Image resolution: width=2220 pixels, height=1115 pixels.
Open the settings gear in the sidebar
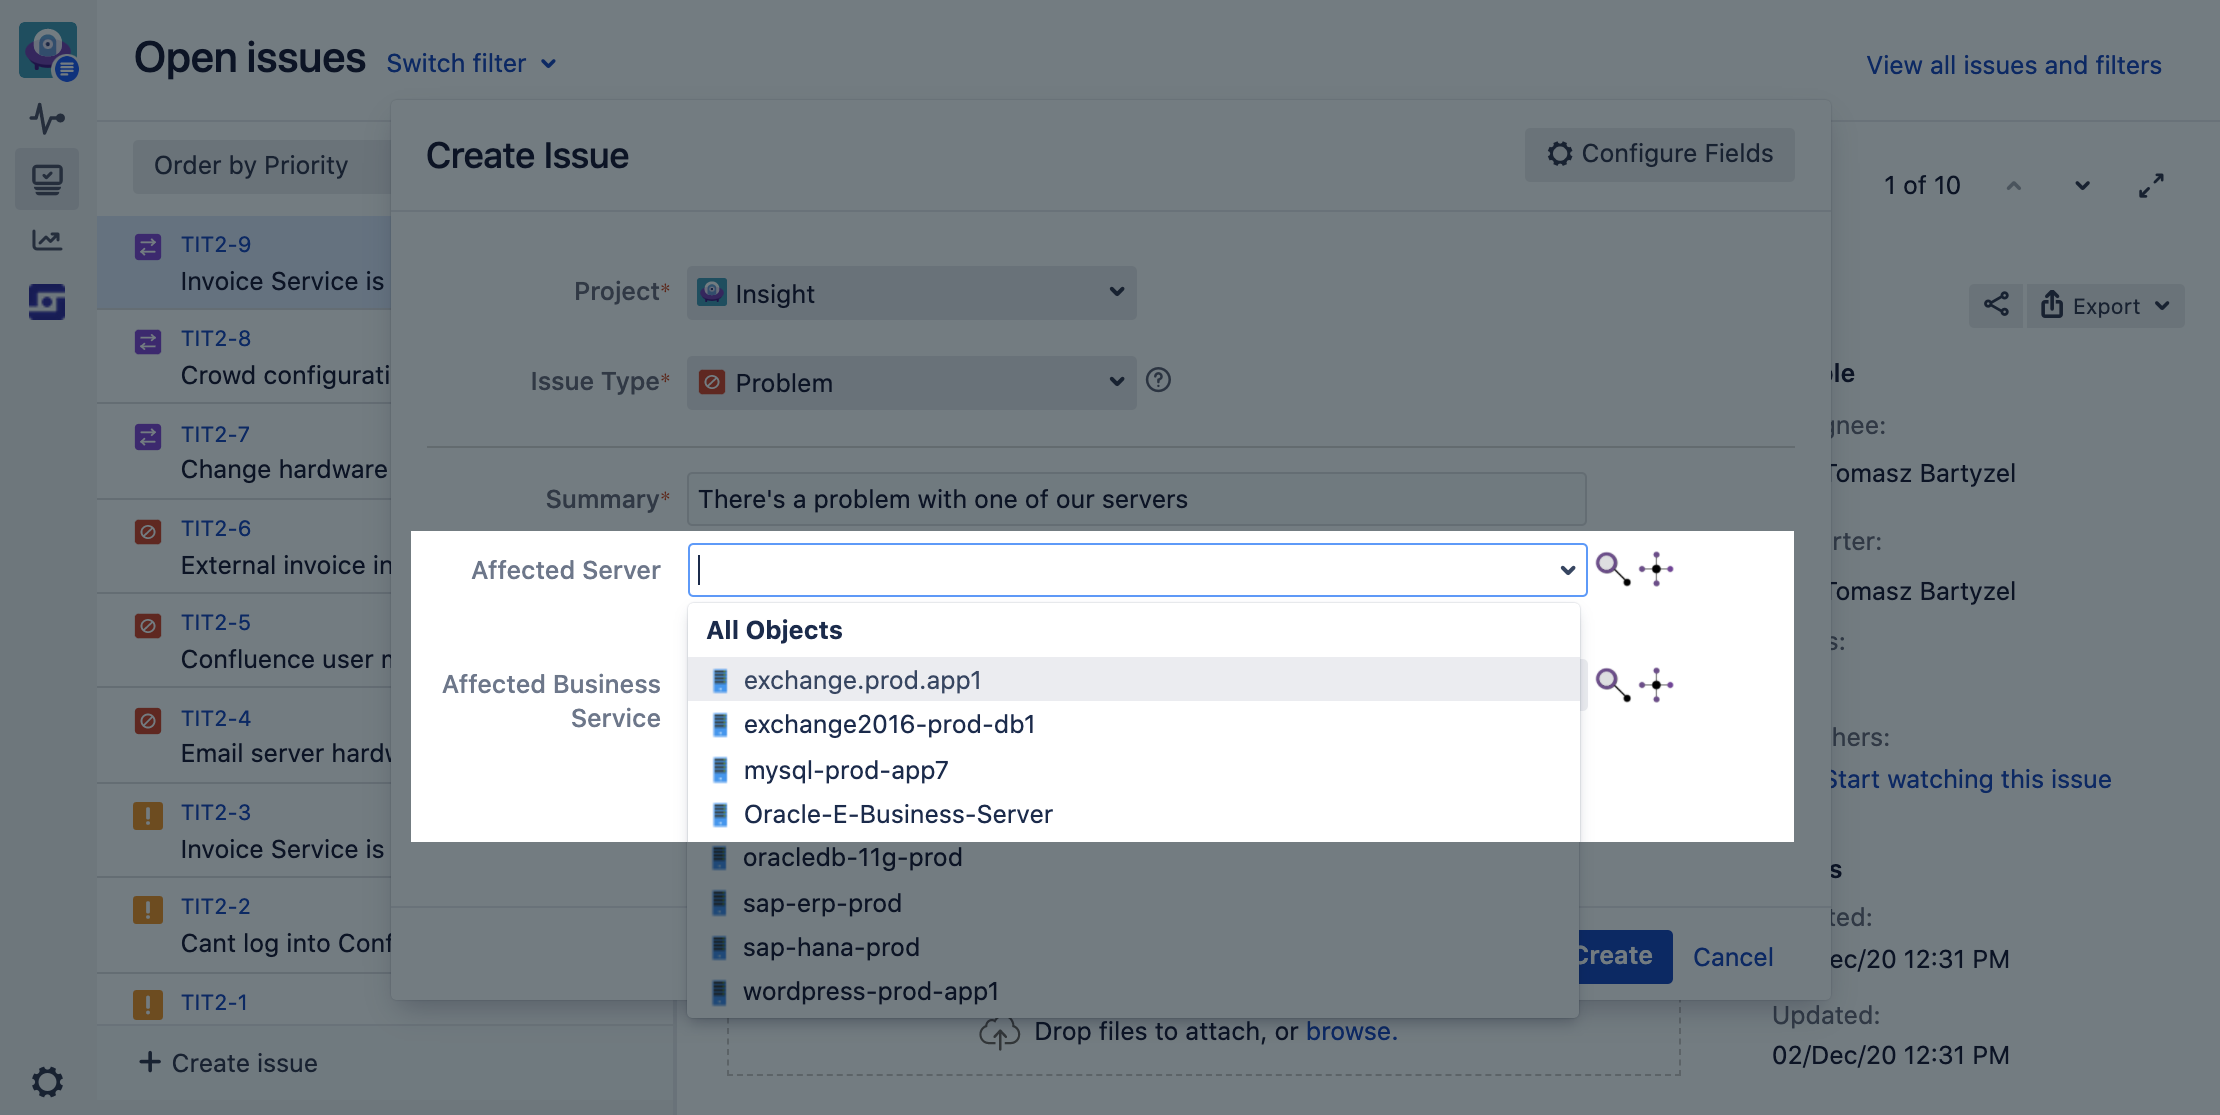coord(47,1081)
